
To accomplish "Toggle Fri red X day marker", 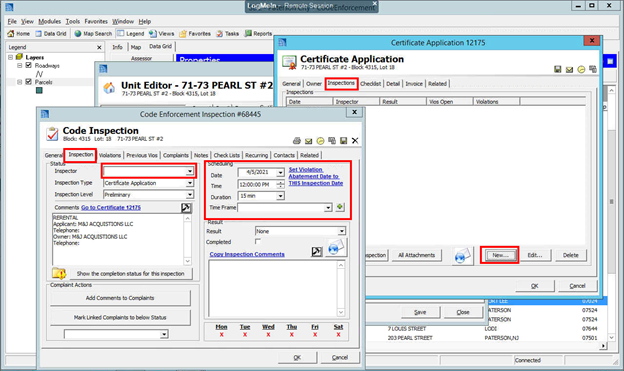I will point(315,335).
